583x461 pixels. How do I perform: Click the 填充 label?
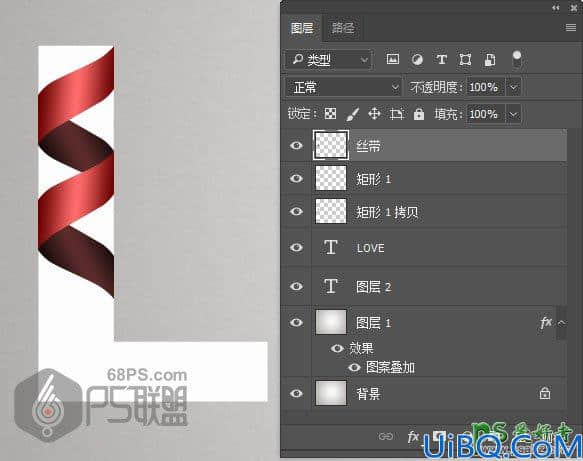(x=448, y=114)
